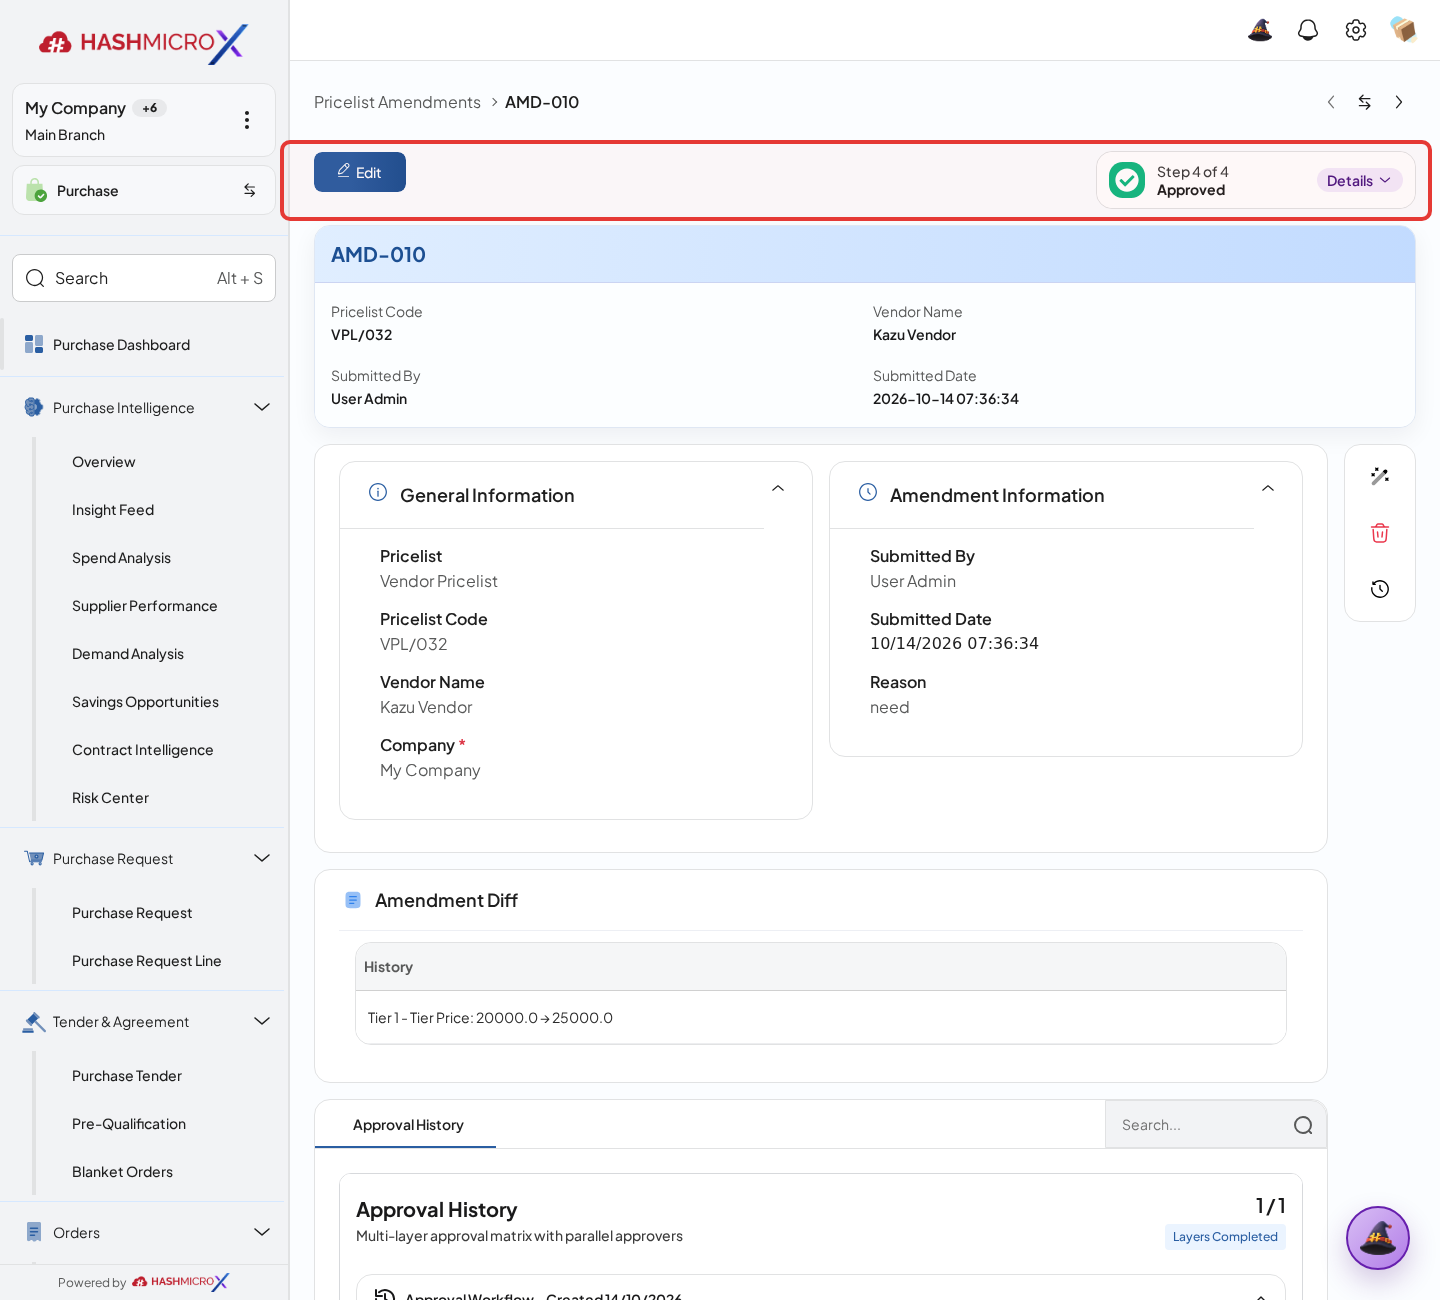
Task: Click the HashMicro logo
Action: [x=144, y=43]
